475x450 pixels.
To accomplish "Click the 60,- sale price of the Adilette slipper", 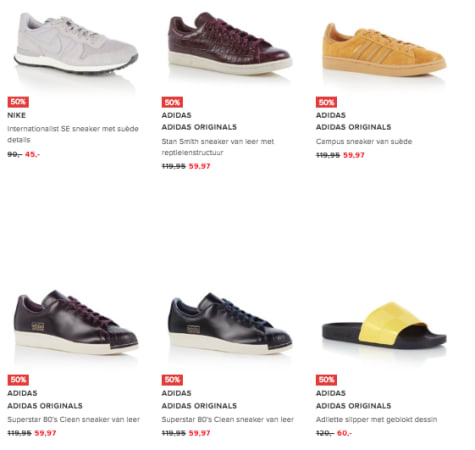I will click(x=344, y=433).
